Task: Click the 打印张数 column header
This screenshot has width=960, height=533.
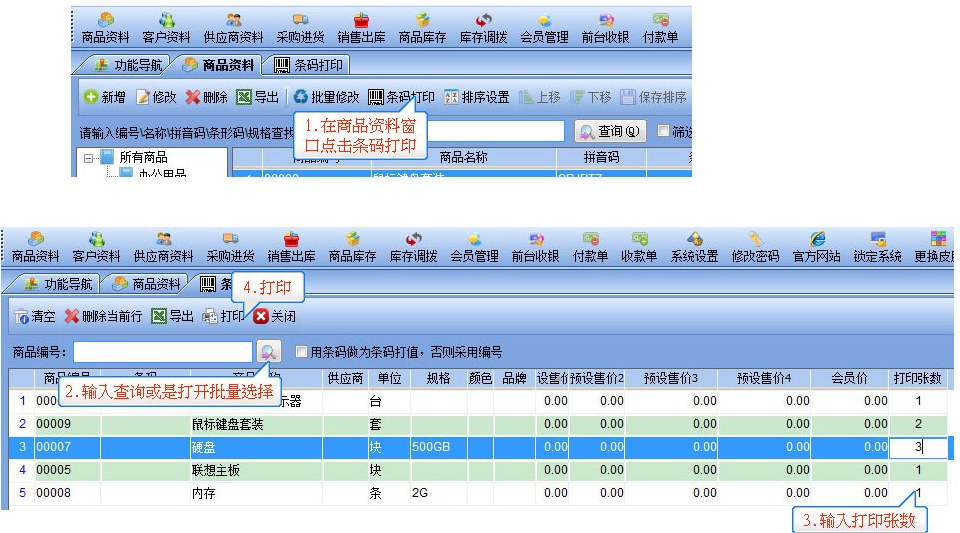Action: (x=918, y=378)
